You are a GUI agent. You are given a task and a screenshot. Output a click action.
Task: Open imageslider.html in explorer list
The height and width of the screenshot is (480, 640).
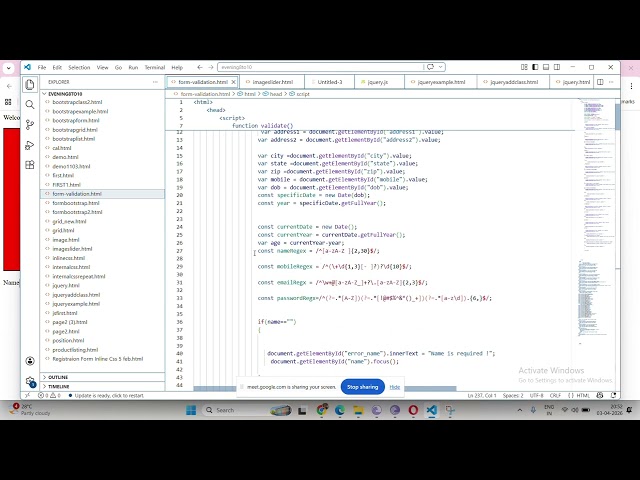point(72,249)
